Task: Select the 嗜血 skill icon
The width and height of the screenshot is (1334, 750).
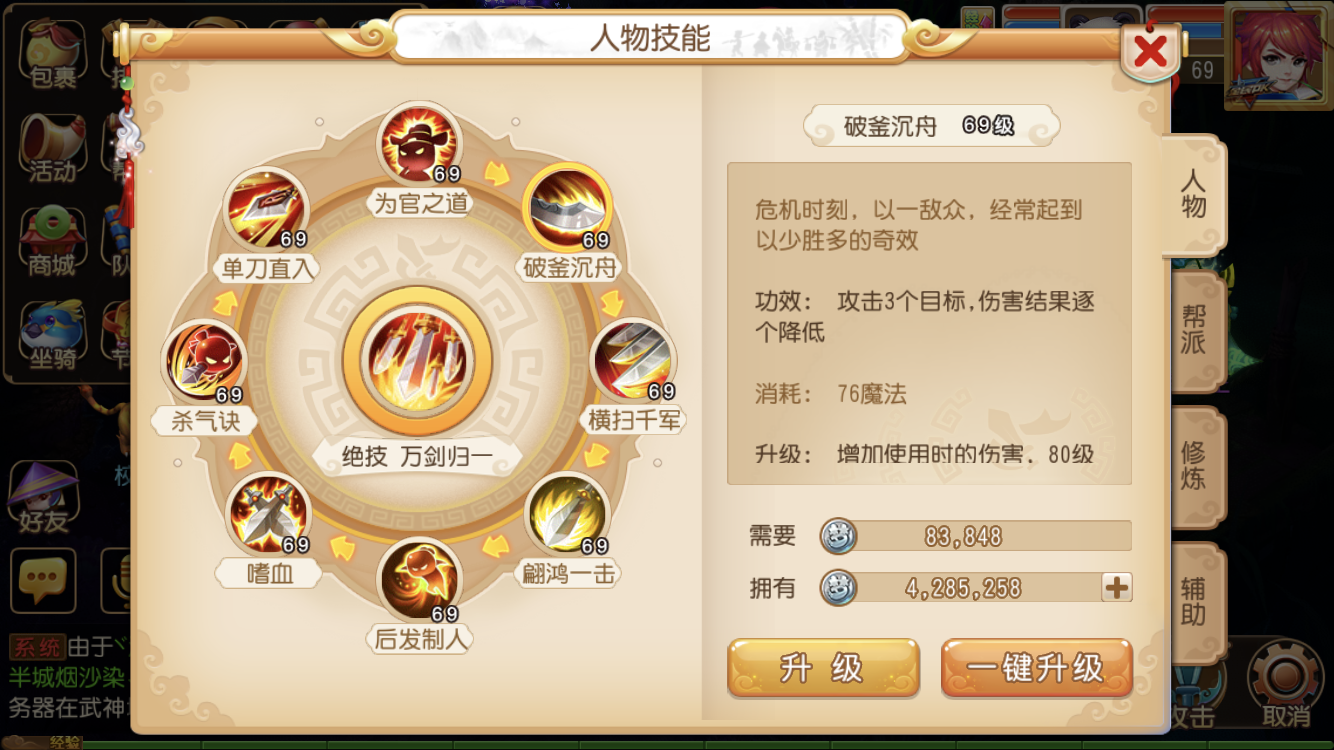Action: [x=270, y=514]
